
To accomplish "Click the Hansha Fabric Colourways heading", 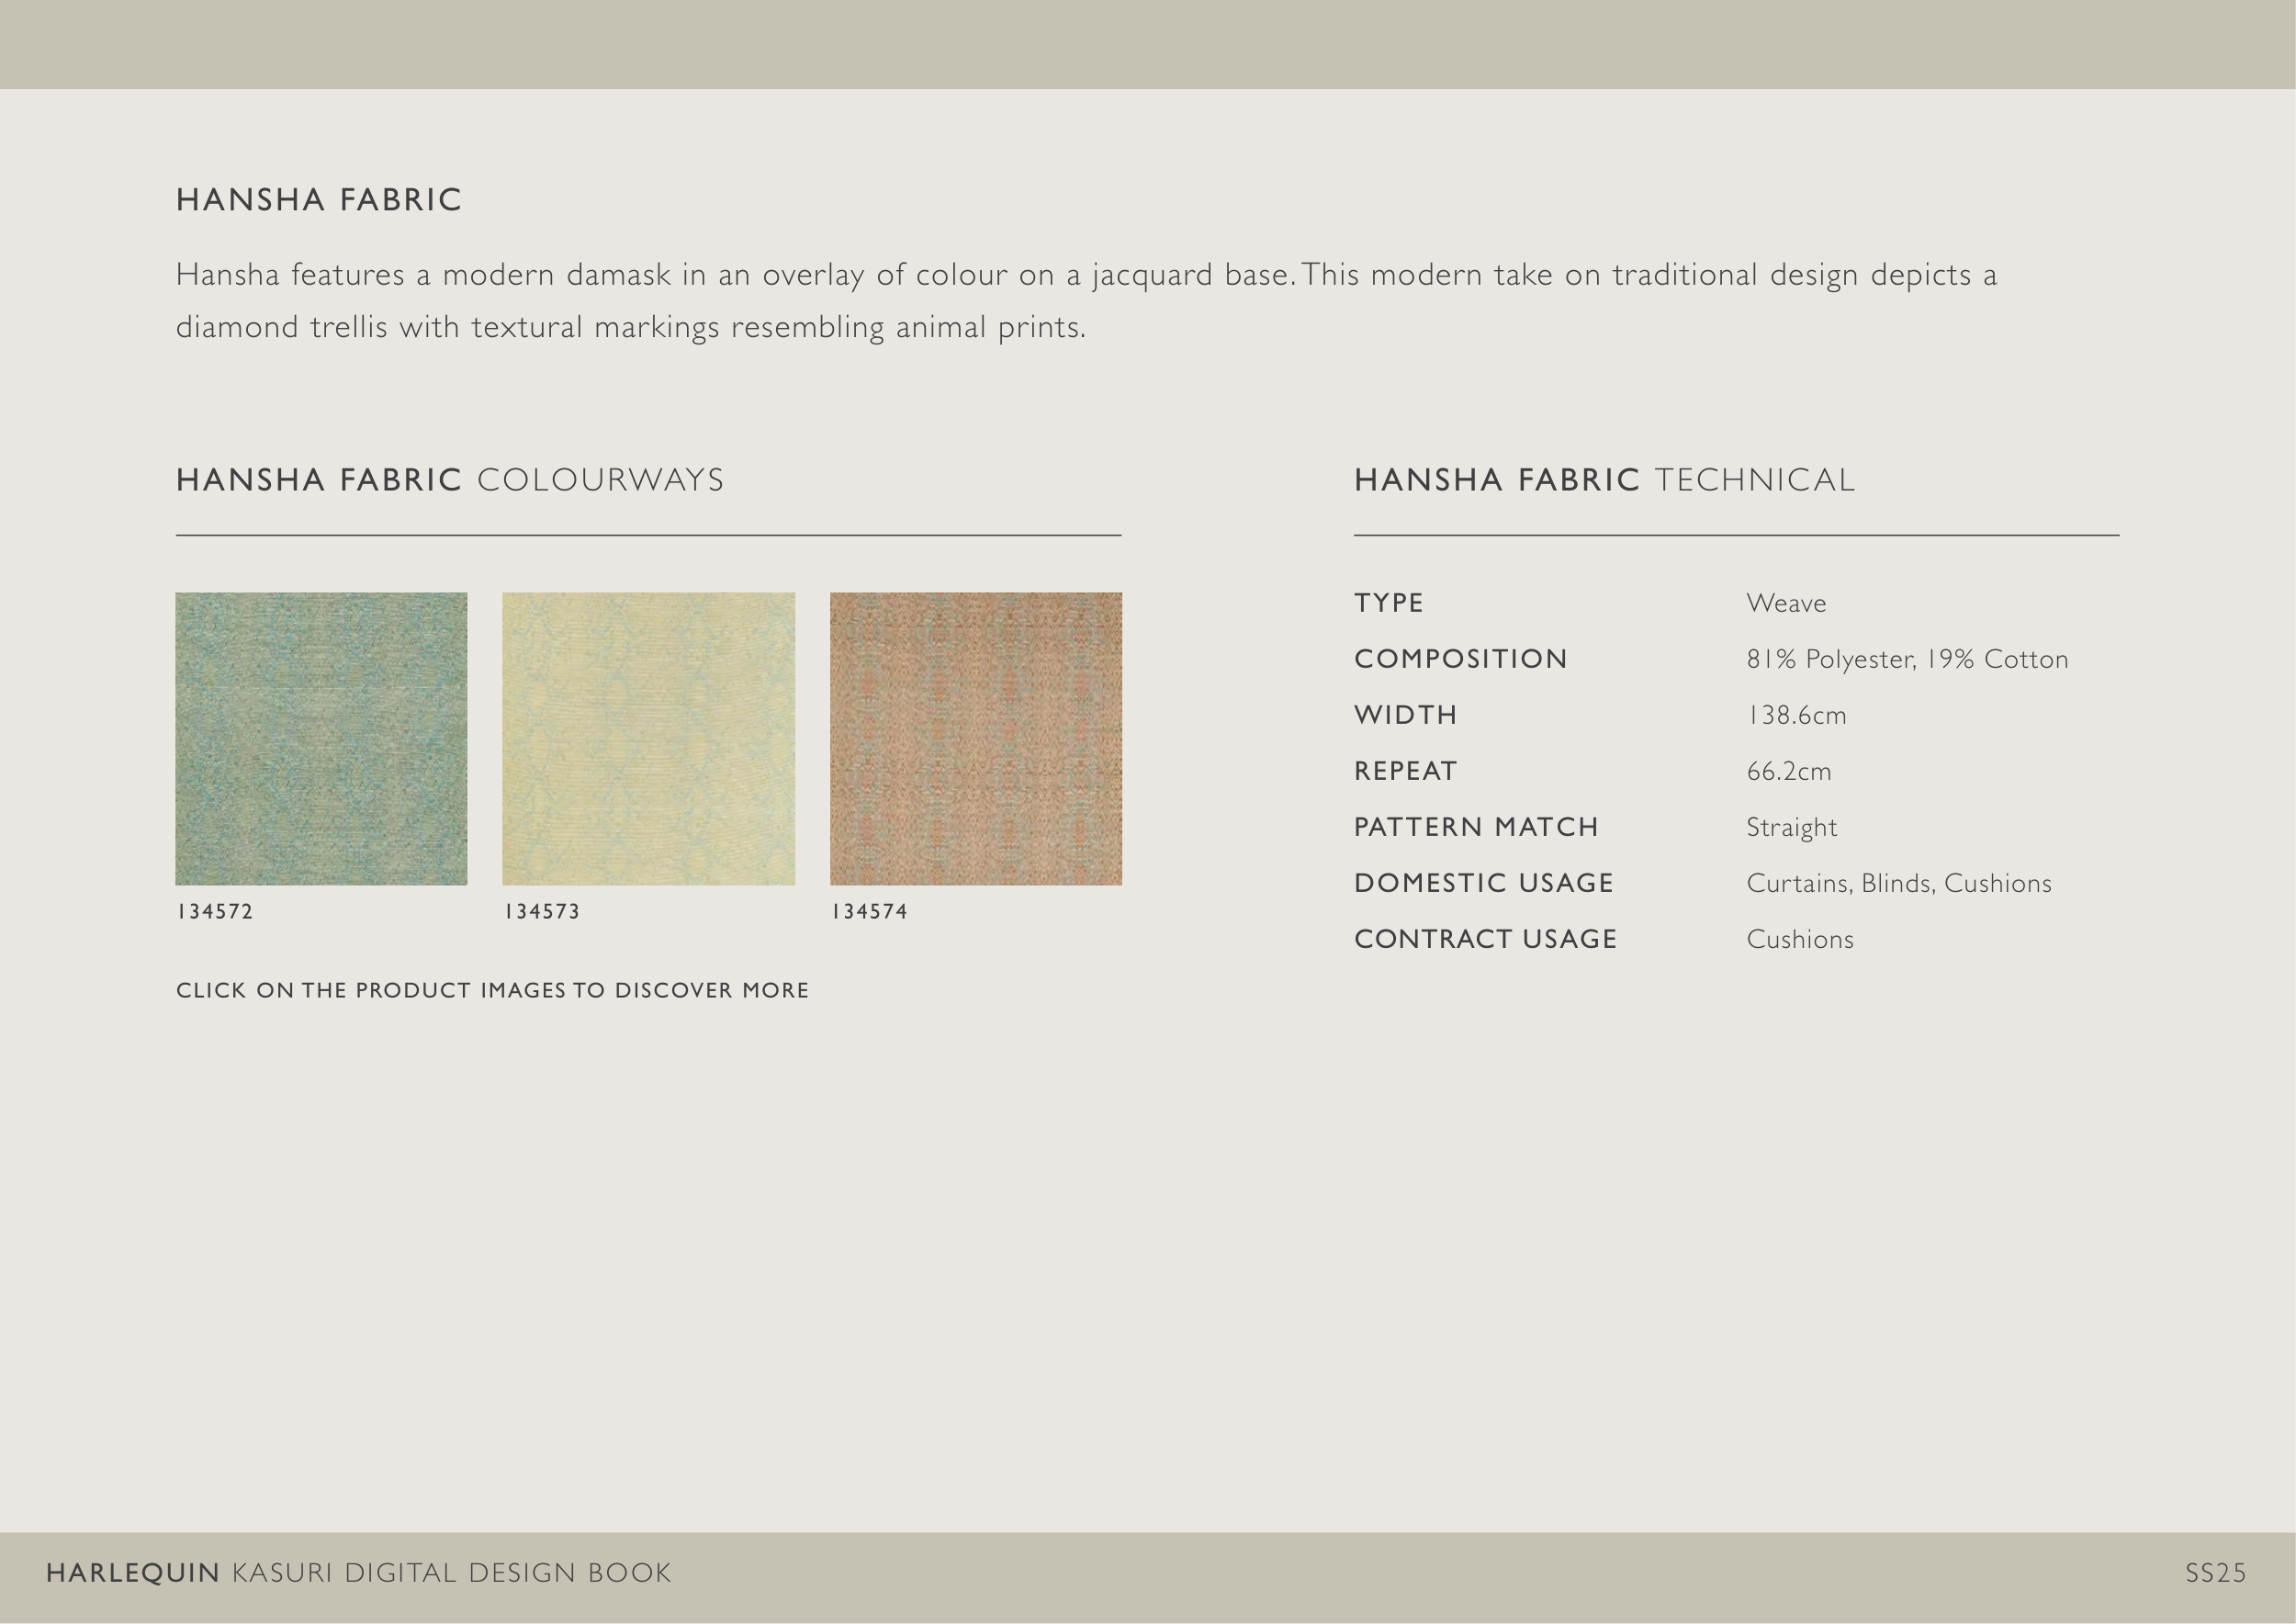I will [x=450, y=480].
